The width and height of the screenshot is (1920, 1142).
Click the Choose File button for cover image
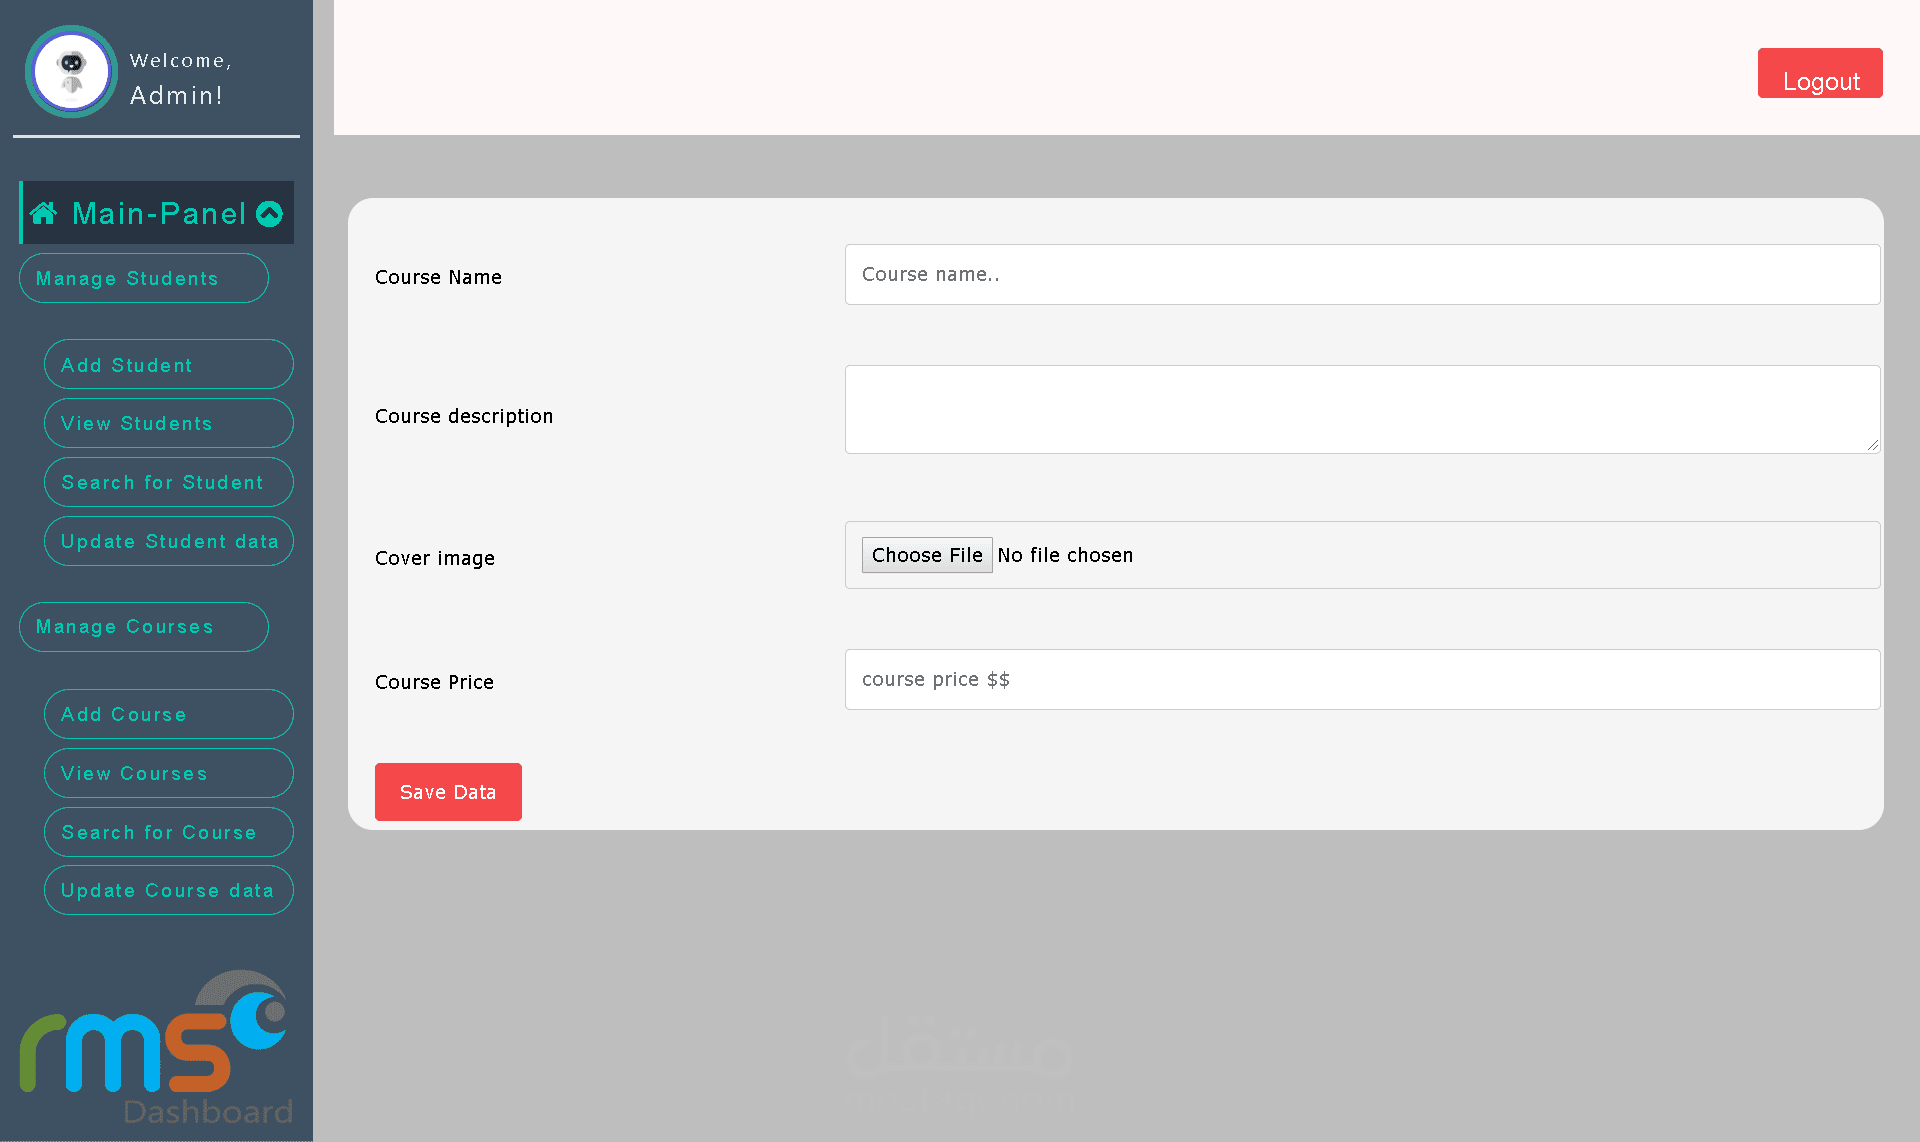926,555
